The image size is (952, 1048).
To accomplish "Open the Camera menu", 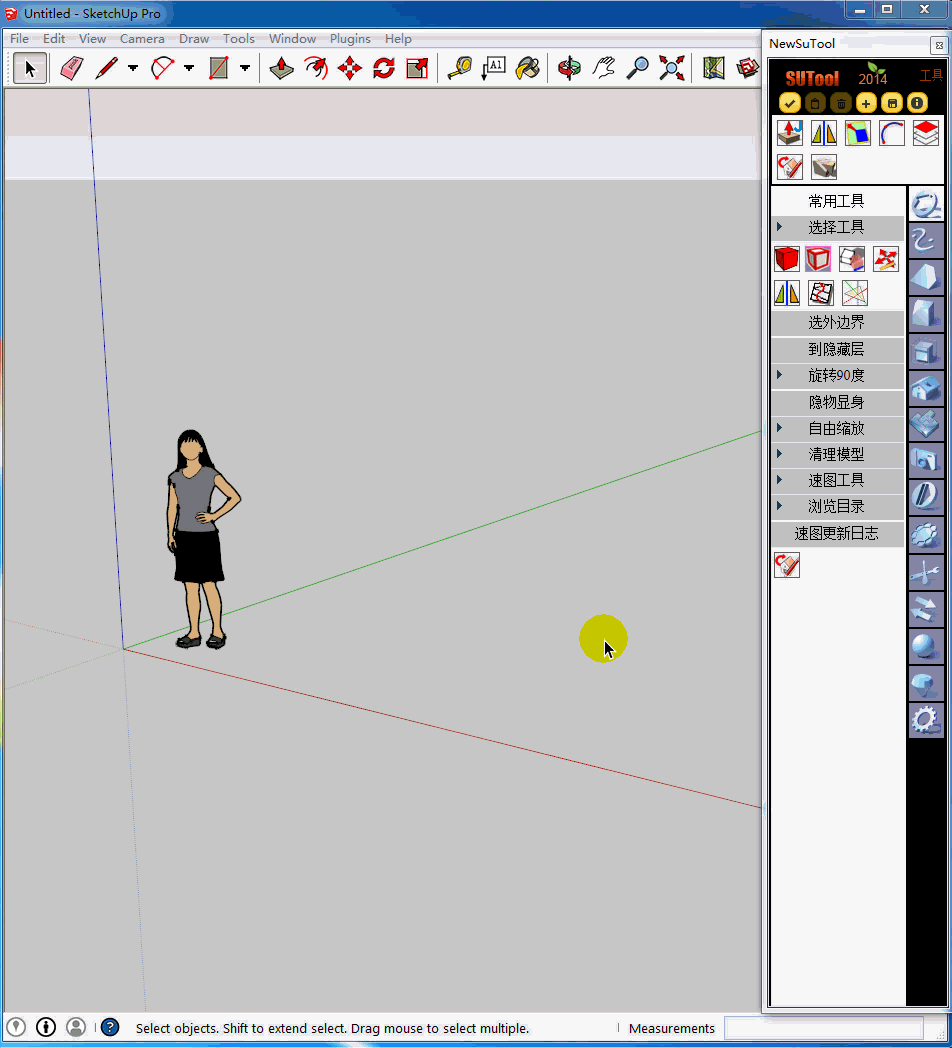I will pos(142,39).
